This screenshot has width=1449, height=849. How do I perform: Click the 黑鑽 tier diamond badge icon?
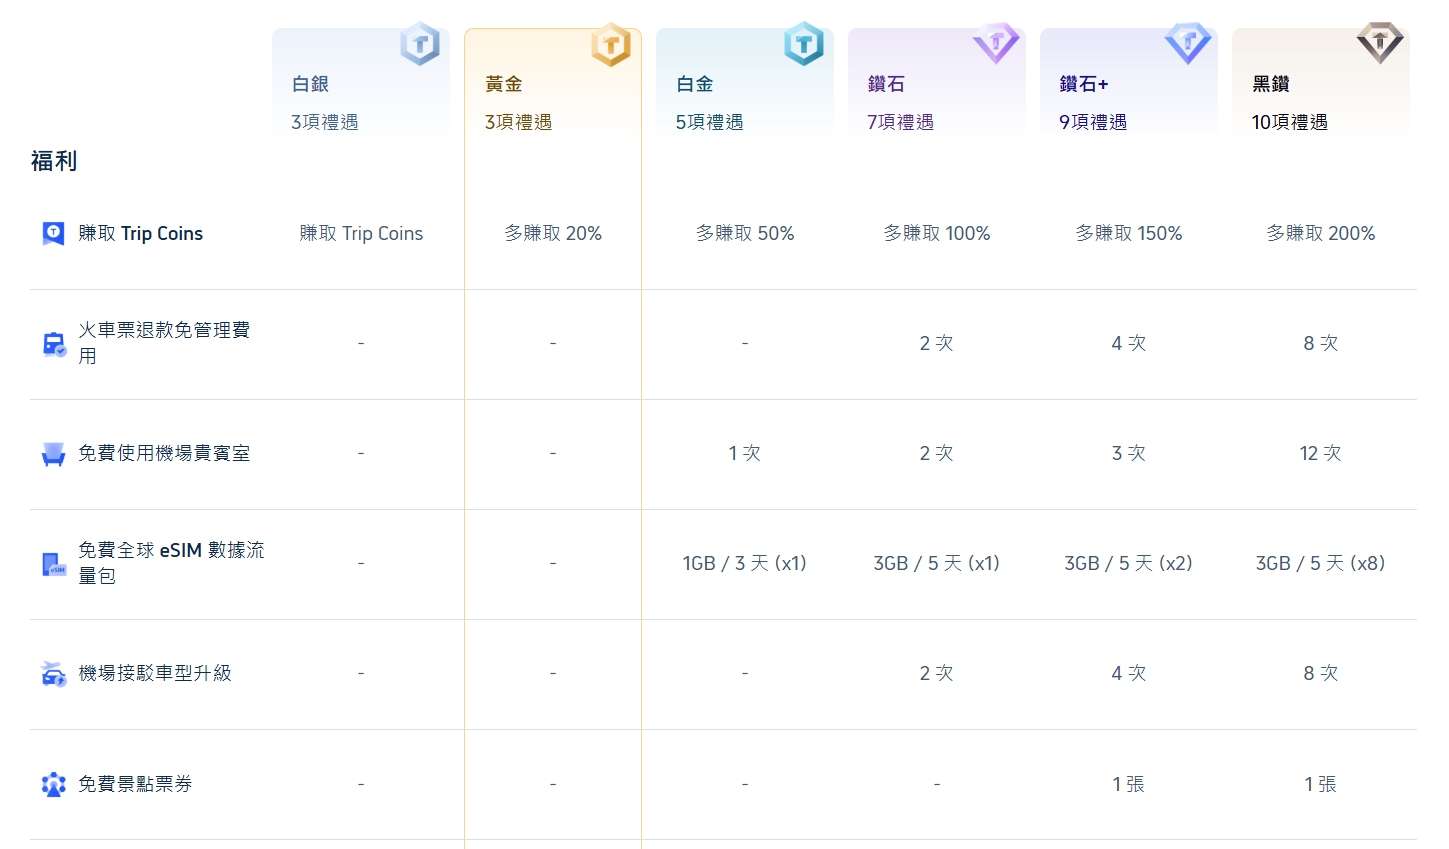coord(1380,44)
